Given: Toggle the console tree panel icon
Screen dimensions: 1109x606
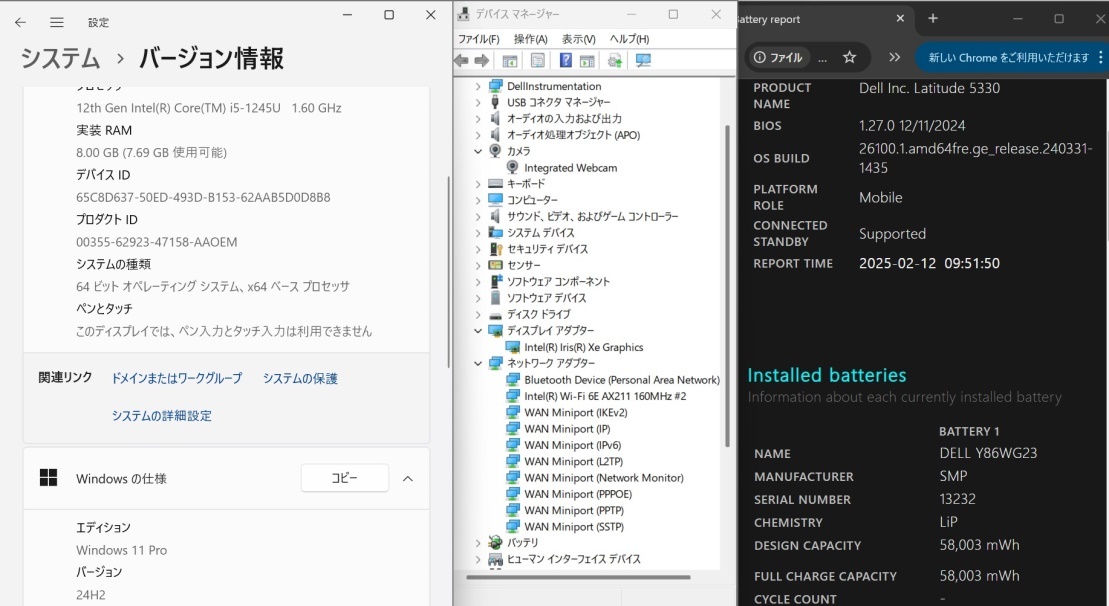Looking at the screenshot, I should click(x=508, y=60).
